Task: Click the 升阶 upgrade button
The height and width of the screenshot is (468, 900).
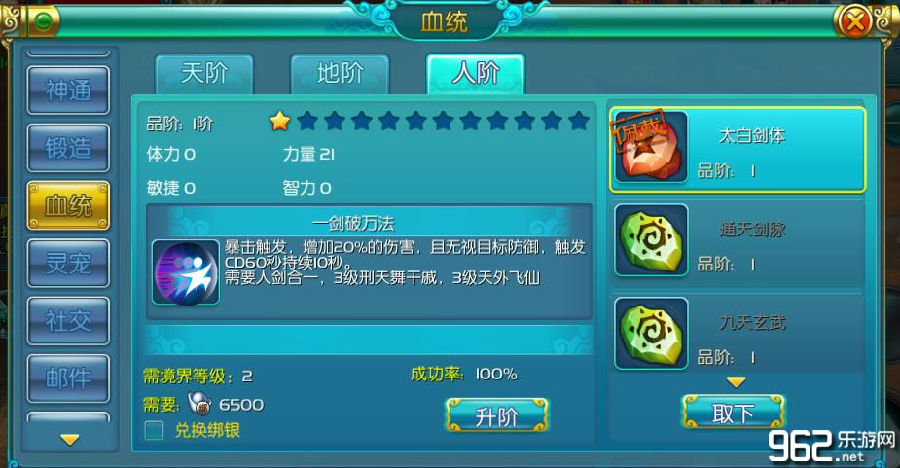Action: pos(497,415)
